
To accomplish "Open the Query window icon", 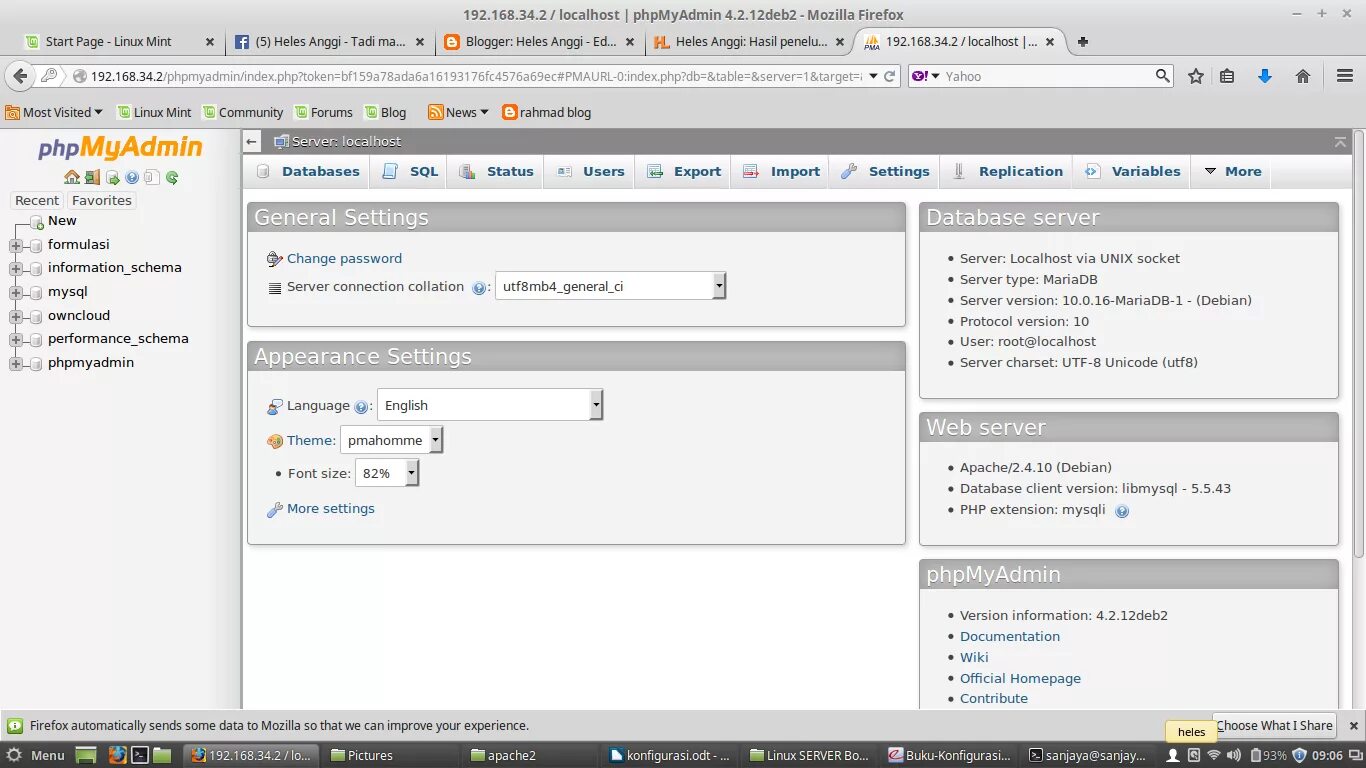I will (113, 178).
